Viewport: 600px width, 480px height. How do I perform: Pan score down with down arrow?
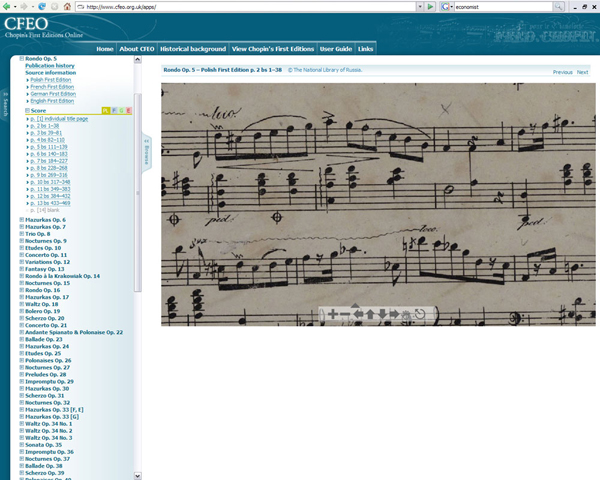(382, 314)
